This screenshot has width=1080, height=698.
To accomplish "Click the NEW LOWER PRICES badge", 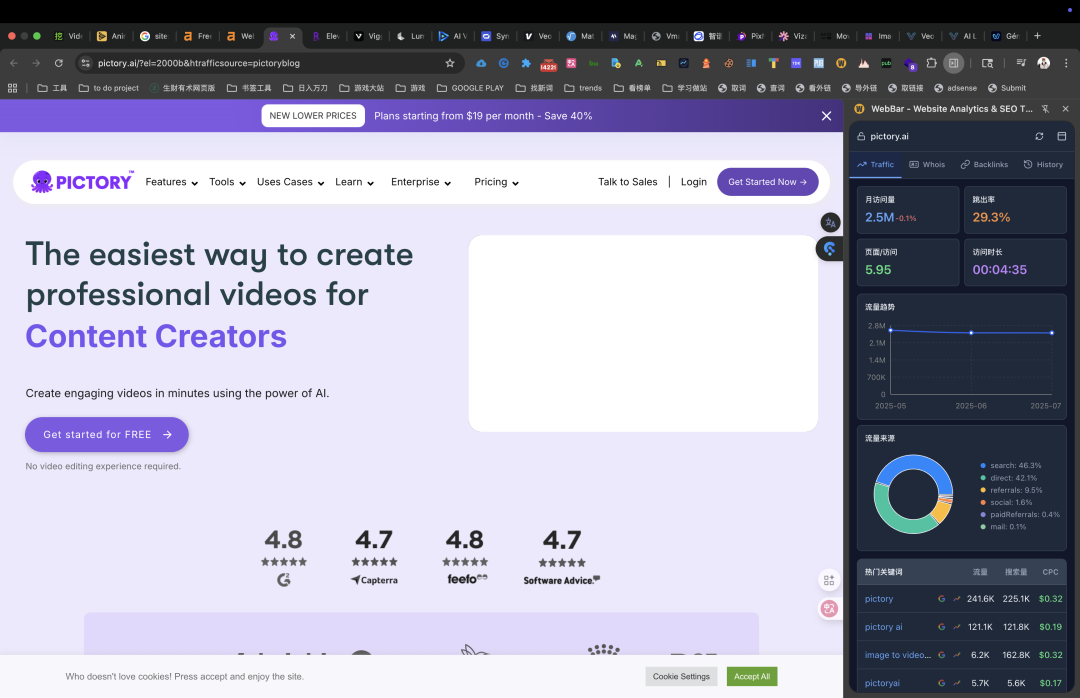I will click(x=313, y=116).
